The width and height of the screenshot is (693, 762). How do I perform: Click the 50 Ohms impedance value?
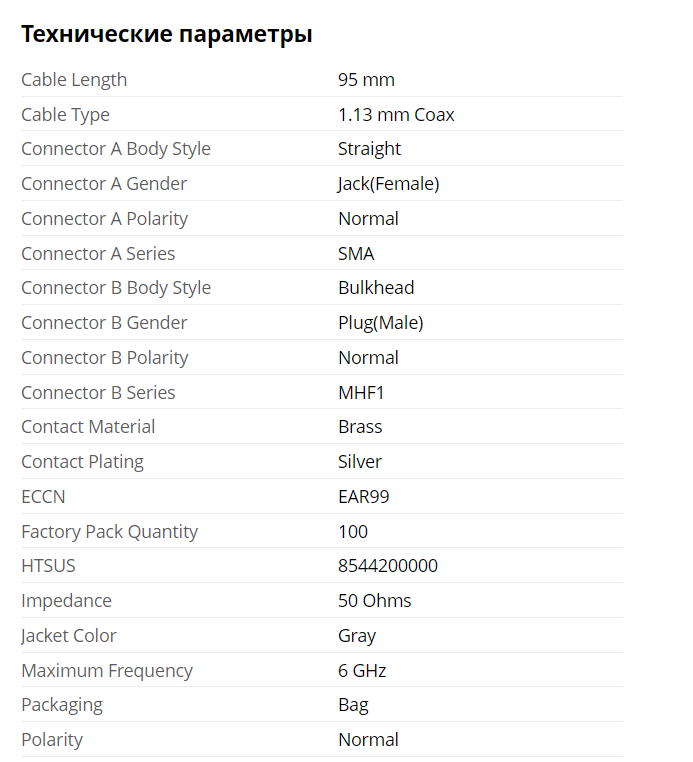point(375,601)
